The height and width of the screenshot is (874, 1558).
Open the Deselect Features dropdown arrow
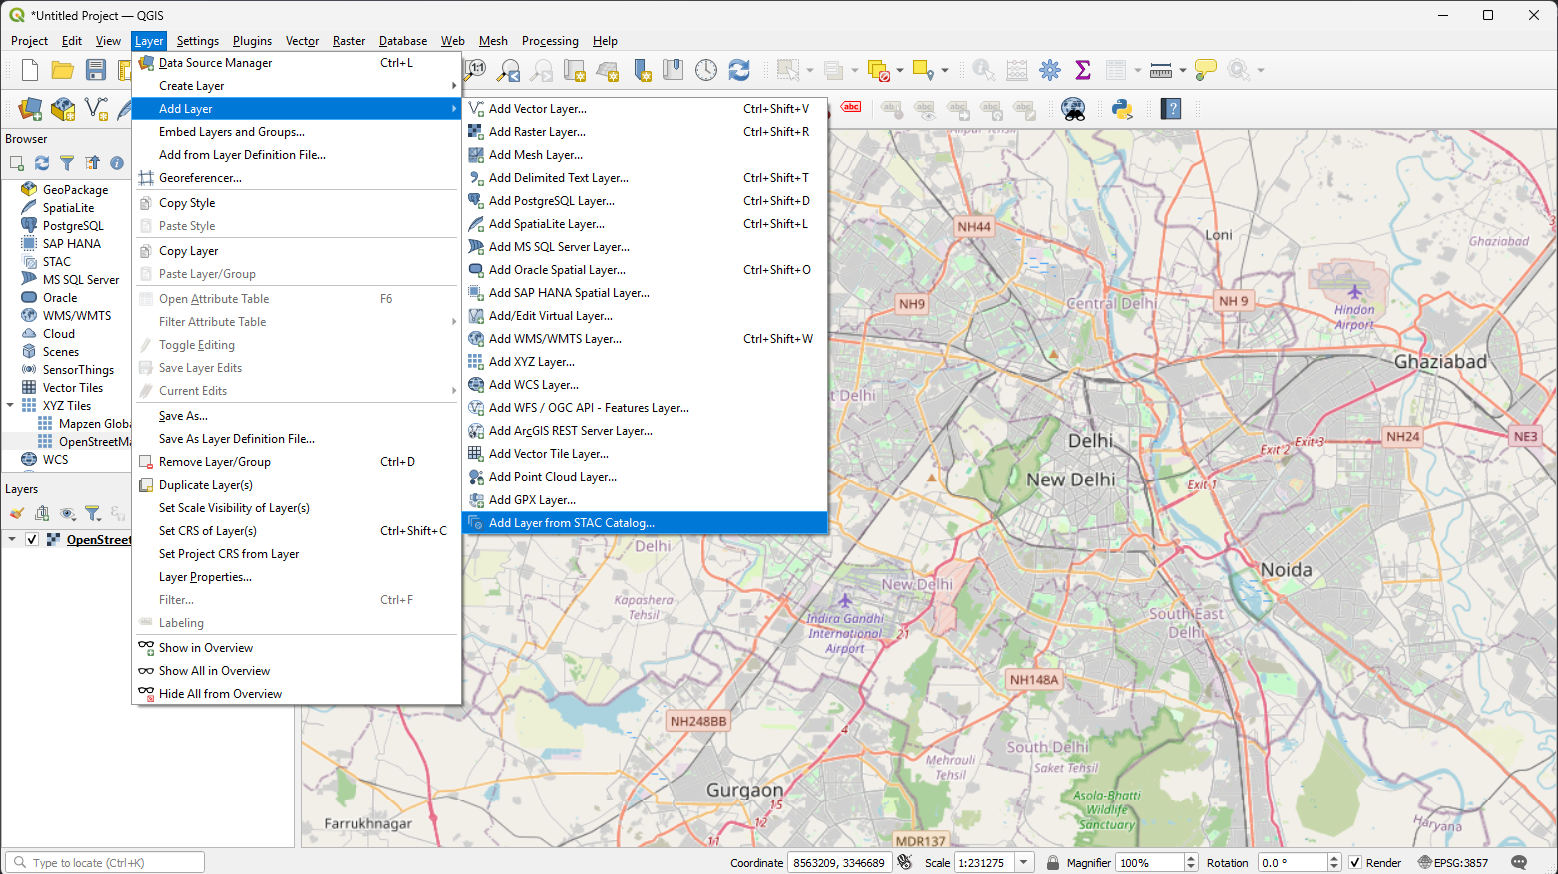click(x=900, y=70)
